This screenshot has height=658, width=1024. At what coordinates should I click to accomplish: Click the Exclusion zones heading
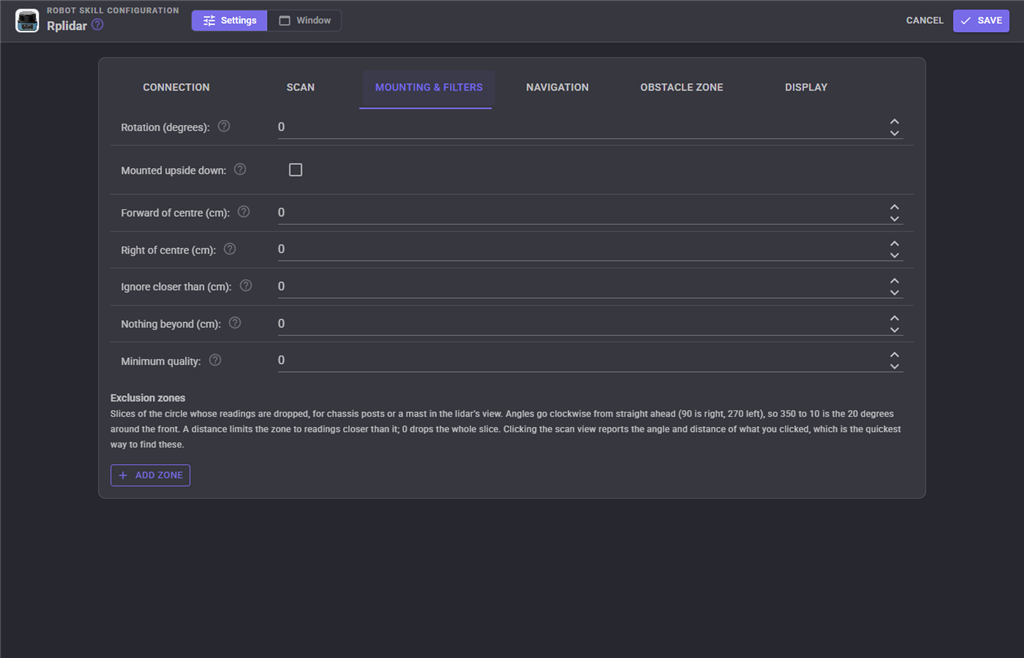tap(148, 398)
